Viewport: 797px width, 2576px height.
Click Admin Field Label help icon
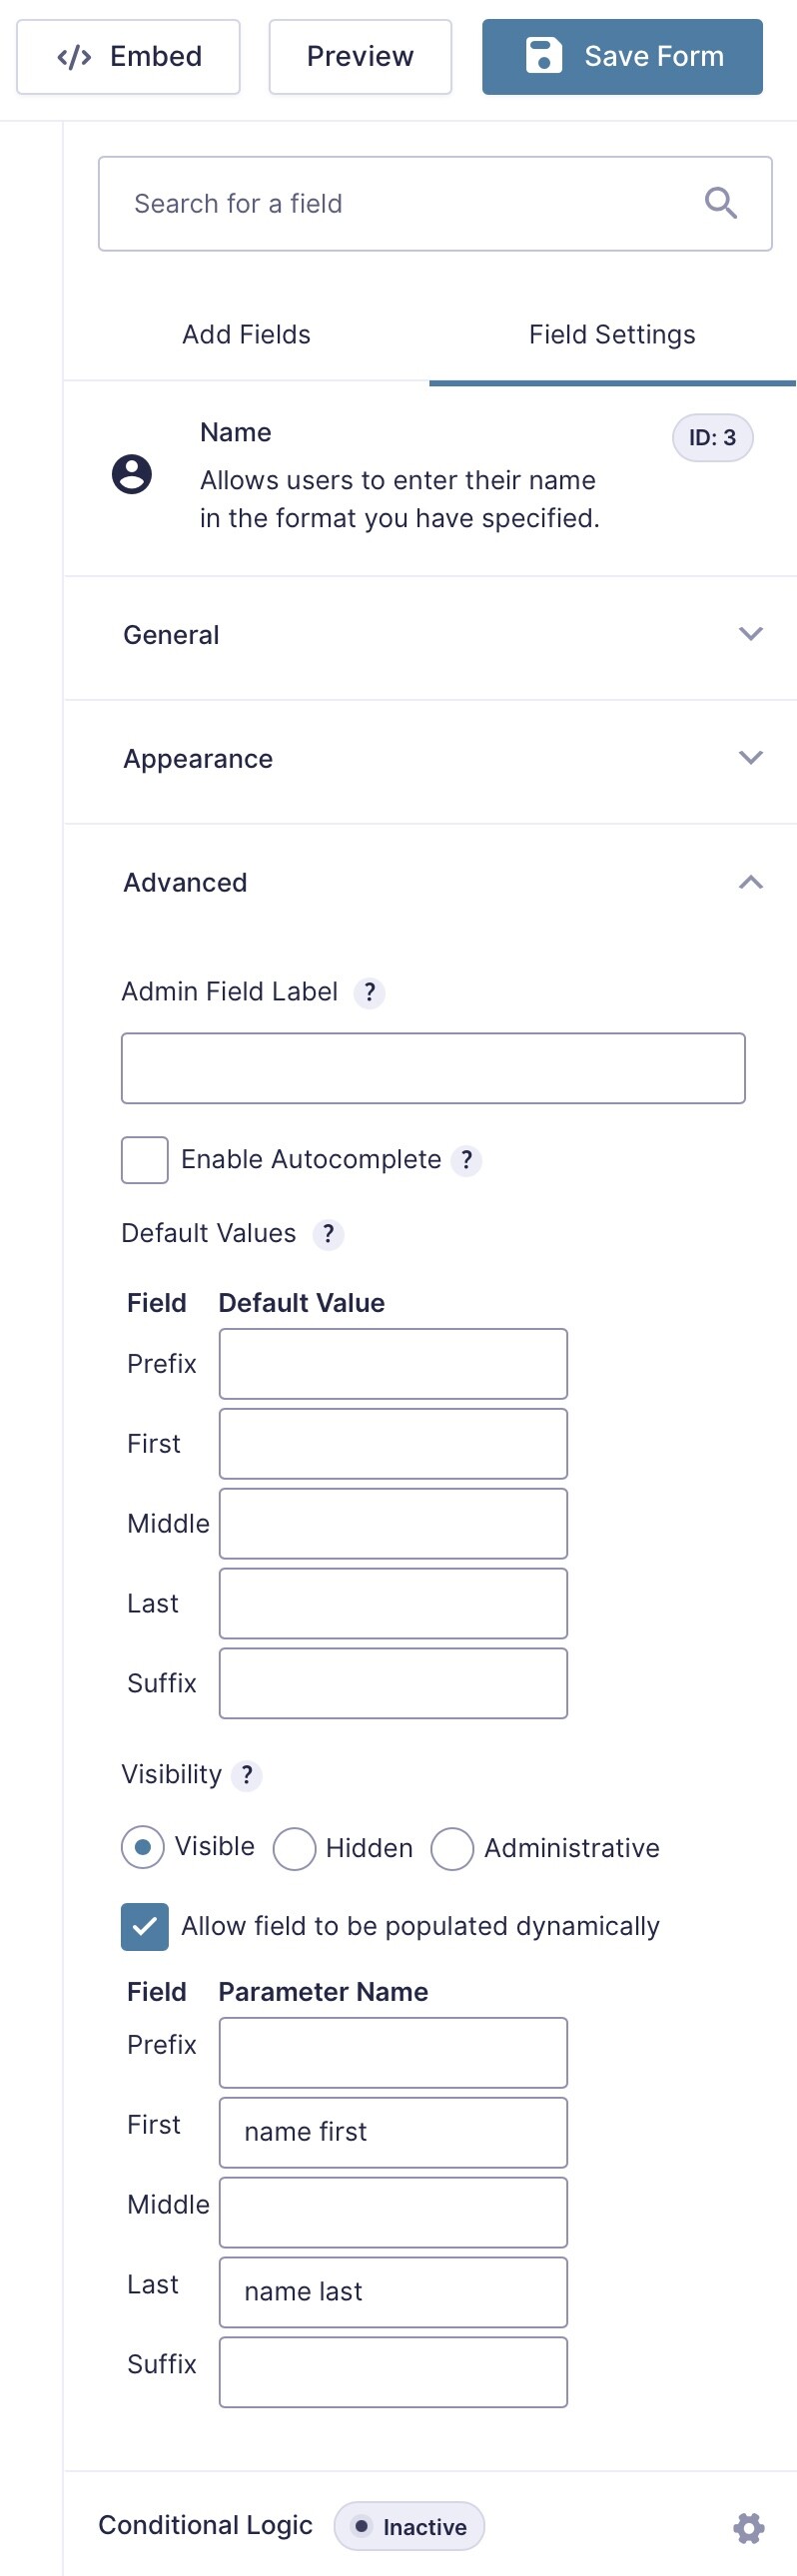[x=369, y=992]
